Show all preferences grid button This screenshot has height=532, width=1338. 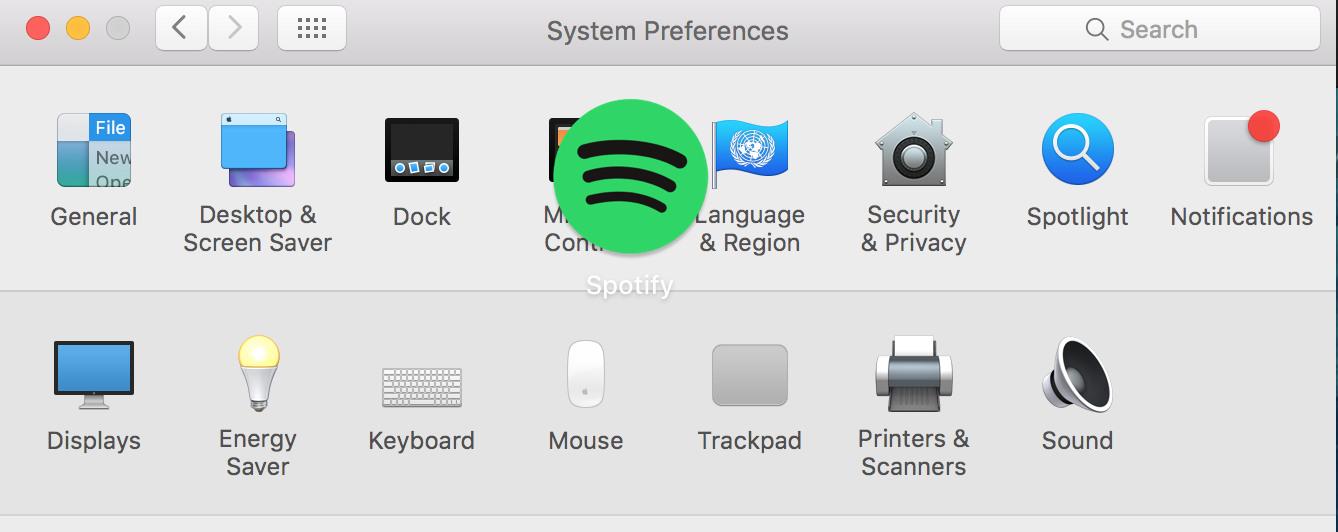(x=312, y=28)
